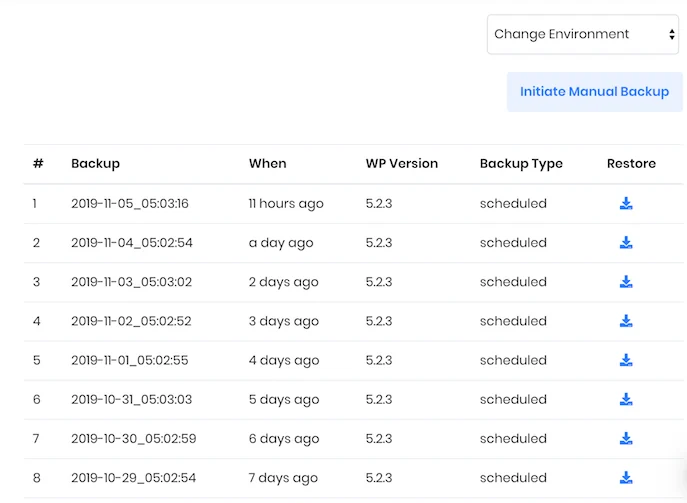687x503 pixels.
Task: Select backup name 2019-10-29_05:02:54
Action: (x=134, y=478)
